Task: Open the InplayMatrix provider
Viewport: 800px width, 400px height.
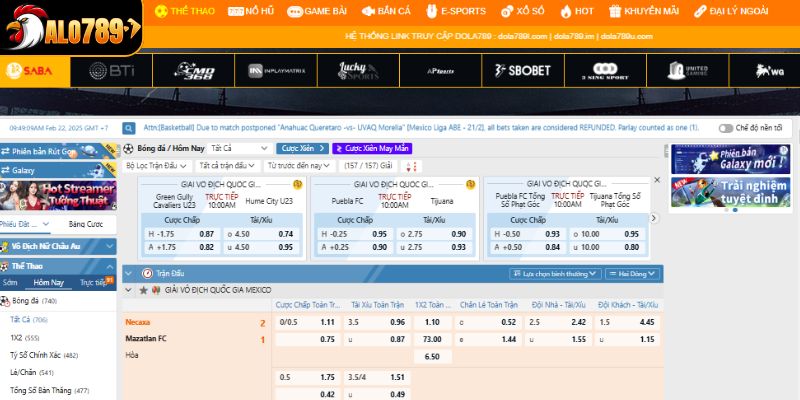Action: pyautogui.click(x=277, y=71)
